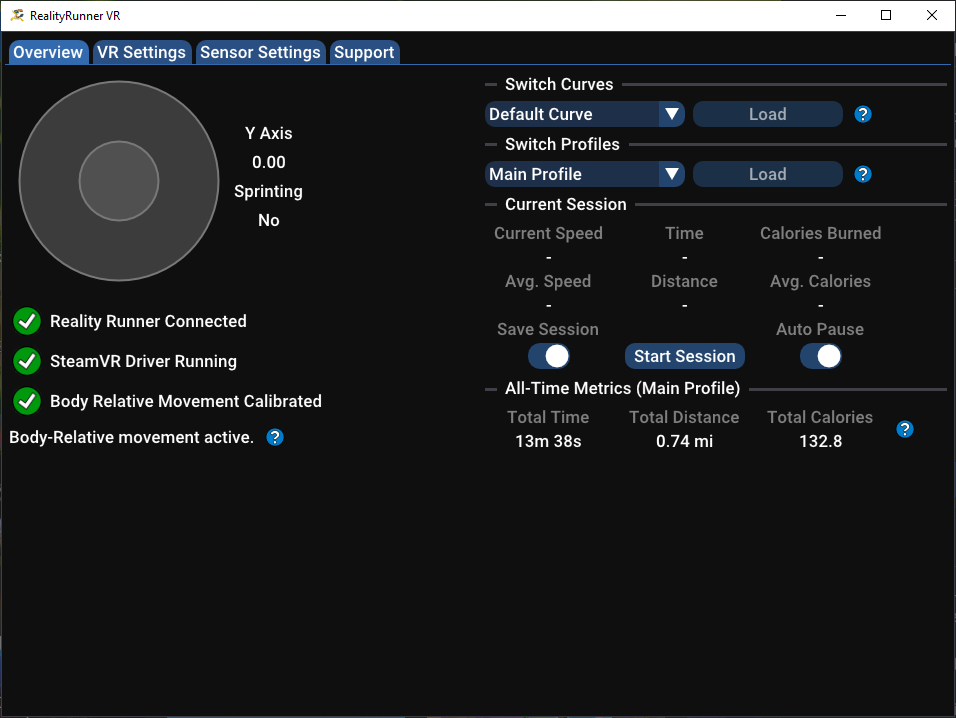Image resolution: width=956 pixels, height=718 pixels.
Task: Maximize the RealityRunner VR window
Action: [x=886, y=15]
